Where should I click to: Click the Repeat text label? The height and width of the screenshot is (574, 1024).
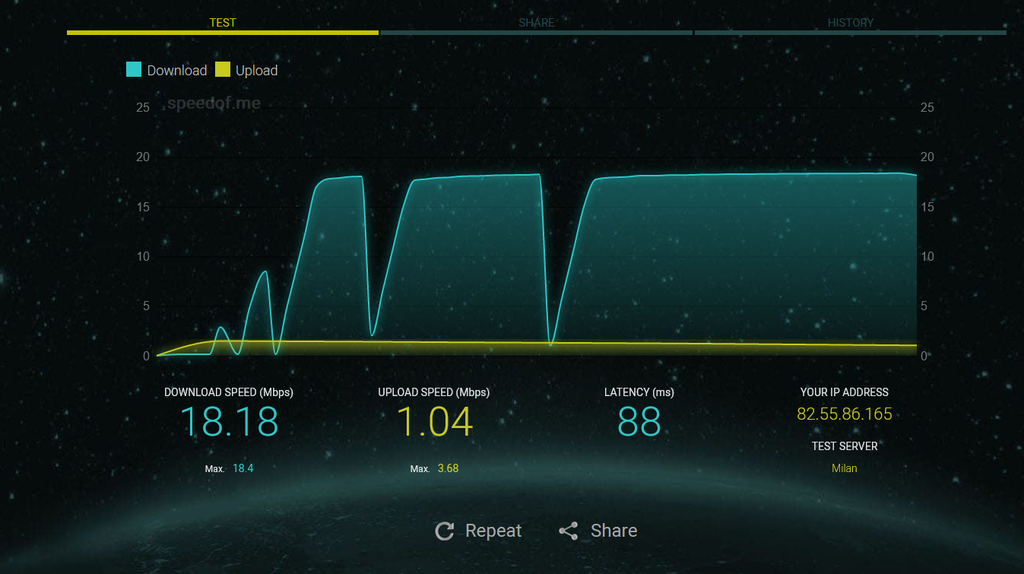493,531
